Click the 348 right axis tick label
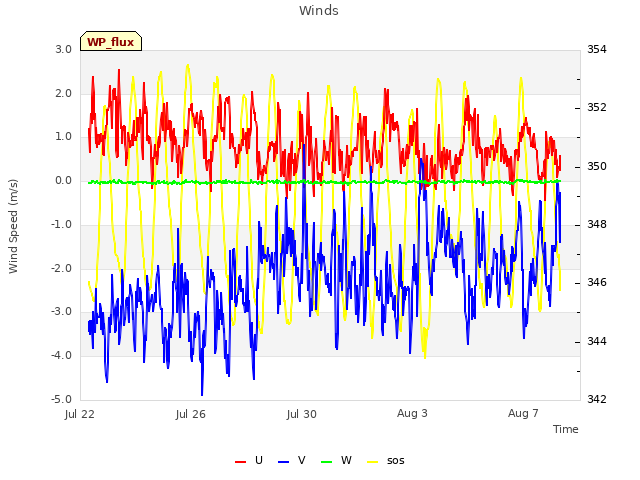This screenshot has height=480, width=640. pos(597,224)
